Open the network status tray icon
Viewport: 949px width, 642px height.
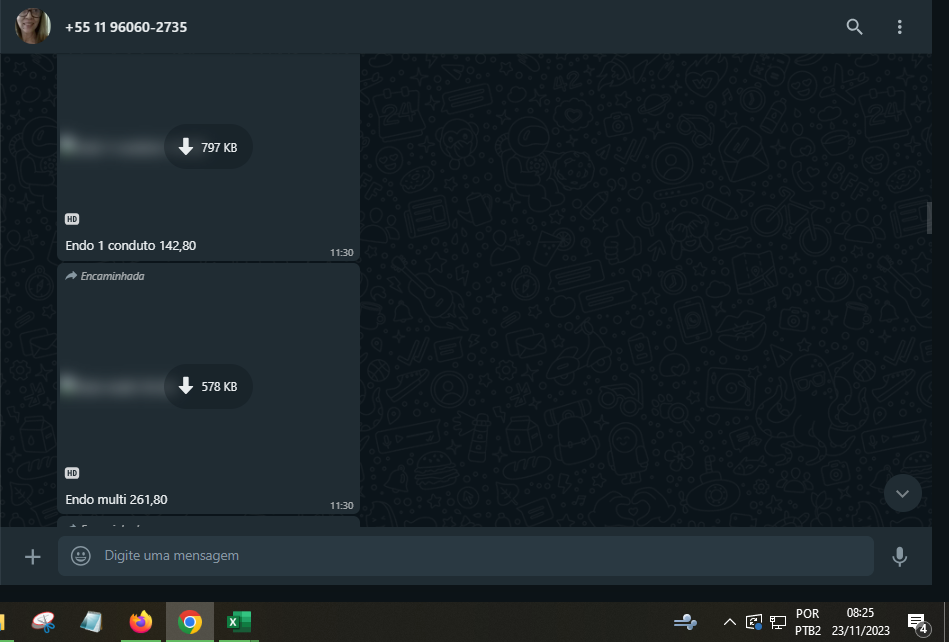click(778, 622)
